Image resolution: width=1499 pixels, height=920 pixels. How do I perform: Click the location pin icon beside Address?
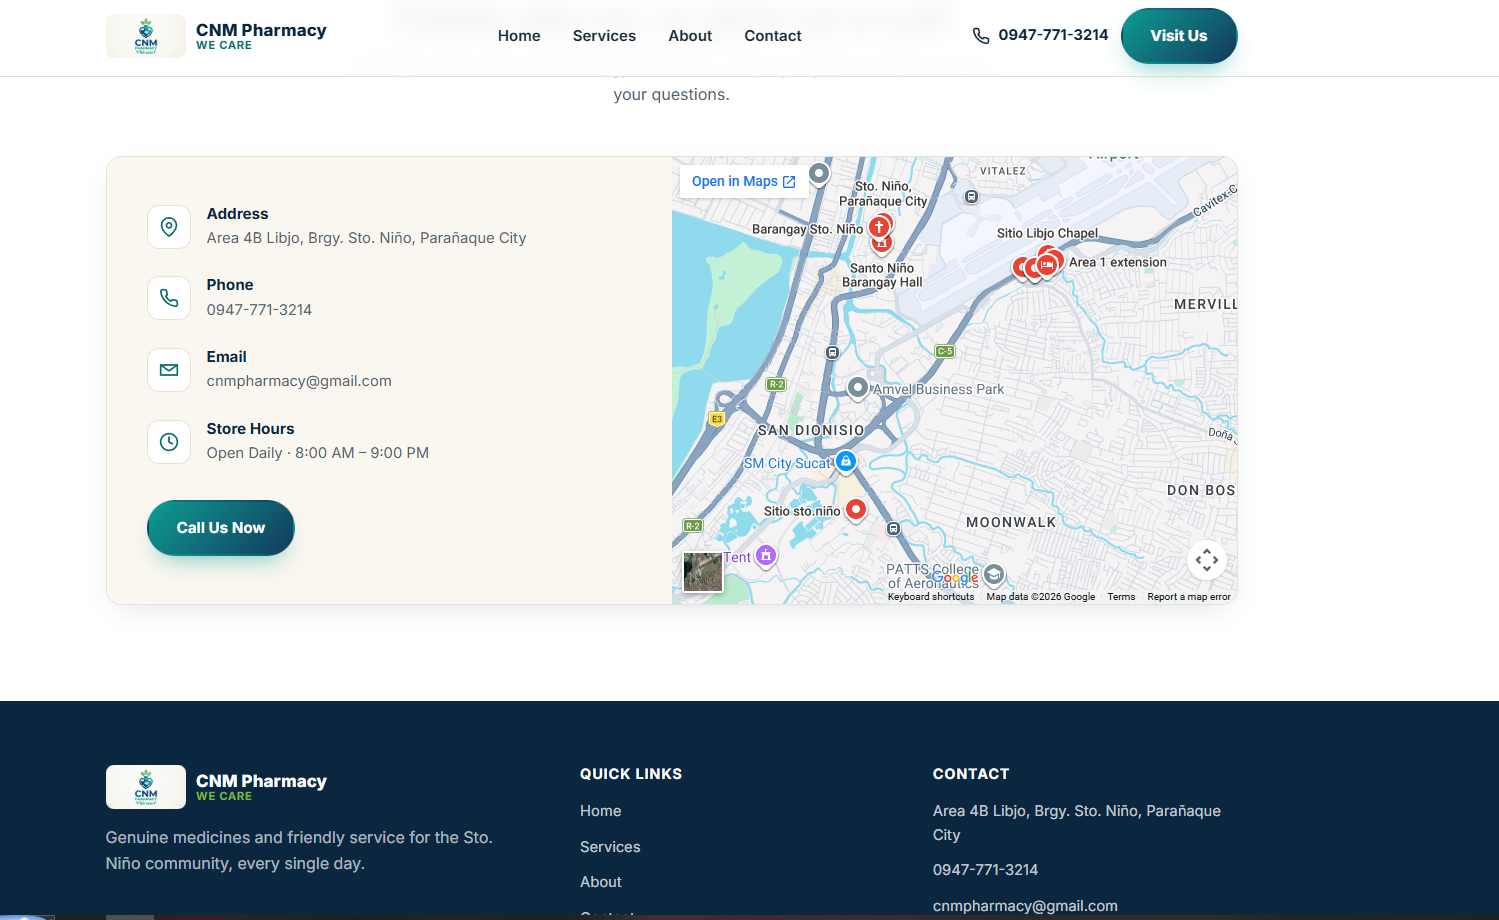(169, 227)
